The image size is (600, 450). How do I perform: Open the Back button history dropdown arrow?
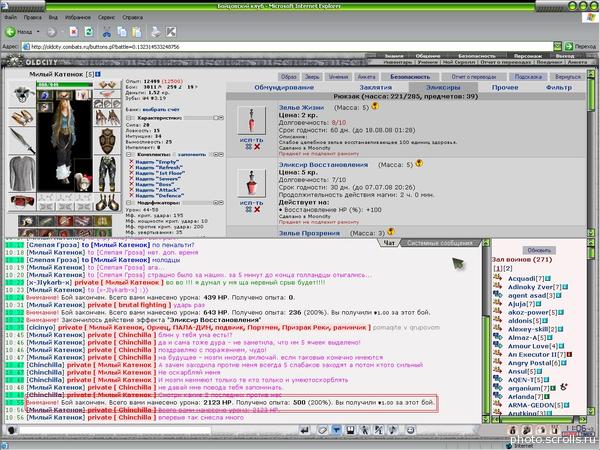click(x=38, y=32)
